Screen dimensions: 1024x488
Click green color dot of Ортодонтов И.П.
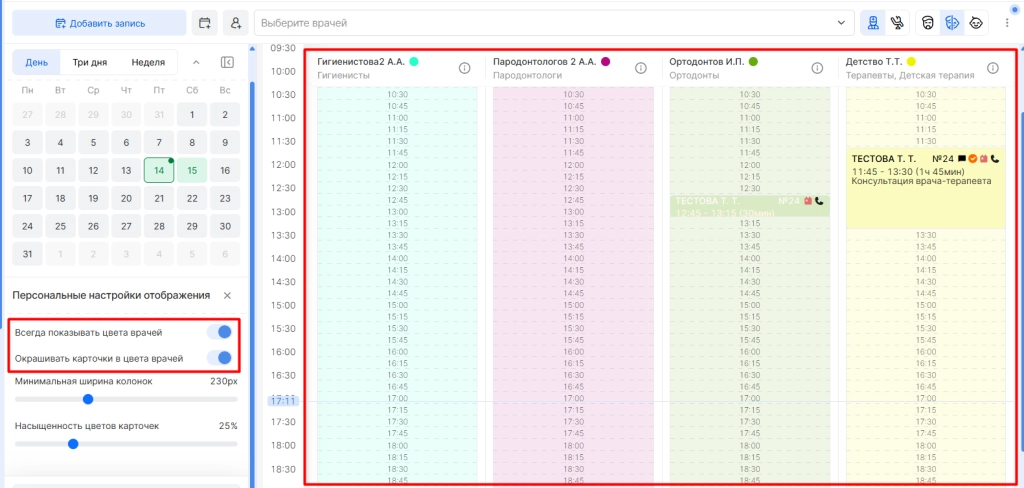click(x=753, y=61)
